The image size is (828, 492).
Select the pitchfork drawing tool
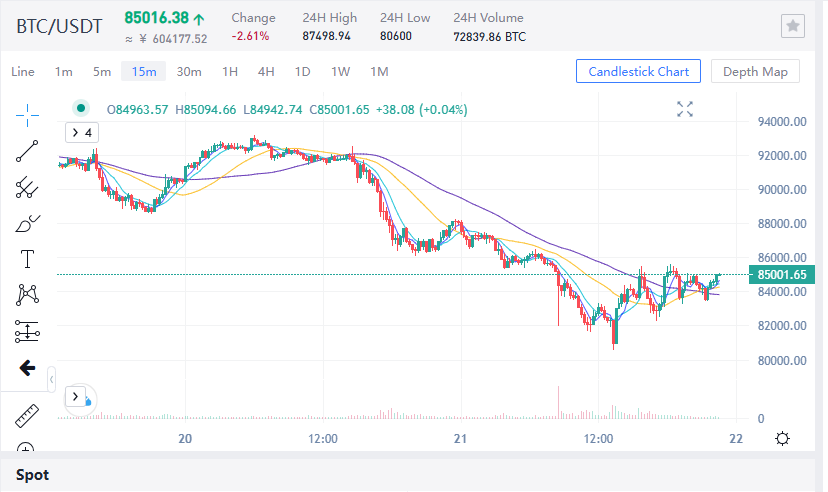pos(27,187)
